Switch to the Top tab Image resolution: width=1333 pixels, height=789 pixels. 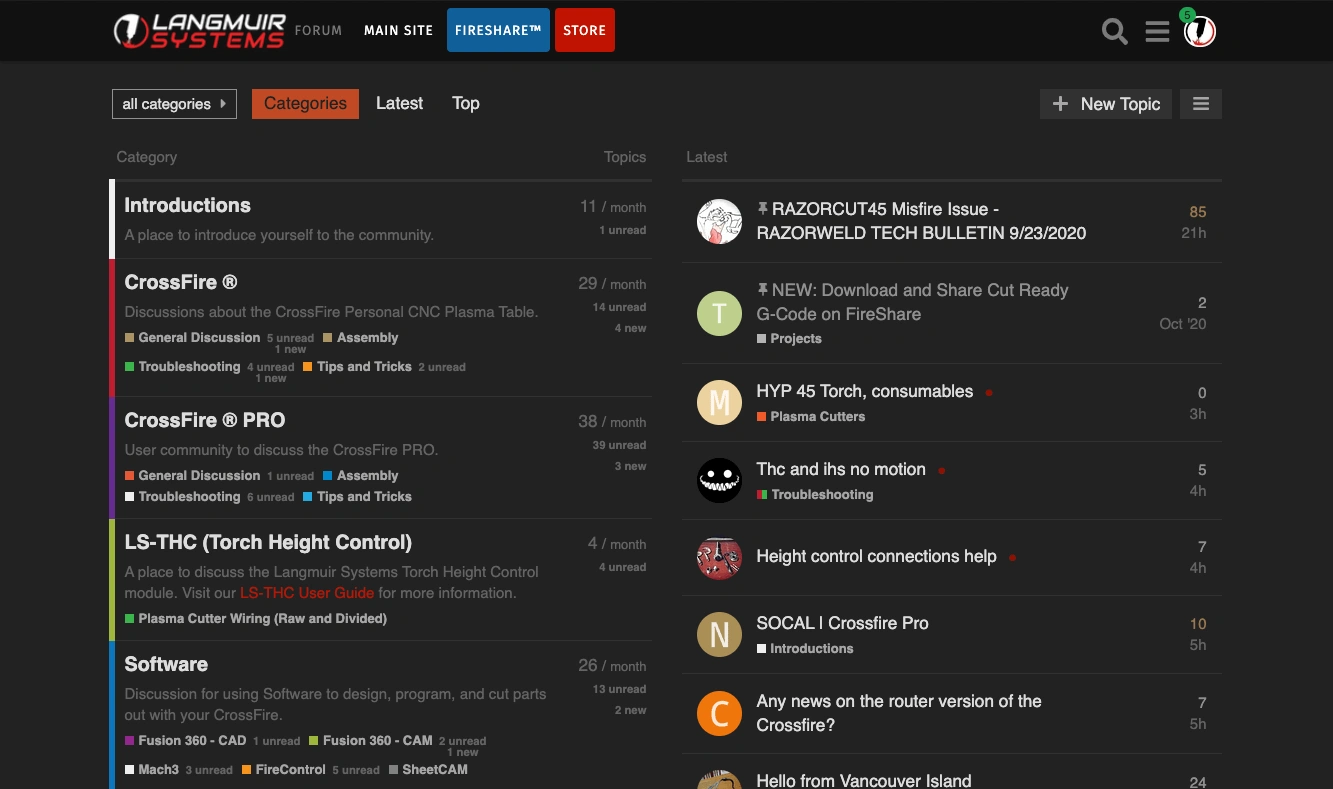coord(465,103)
